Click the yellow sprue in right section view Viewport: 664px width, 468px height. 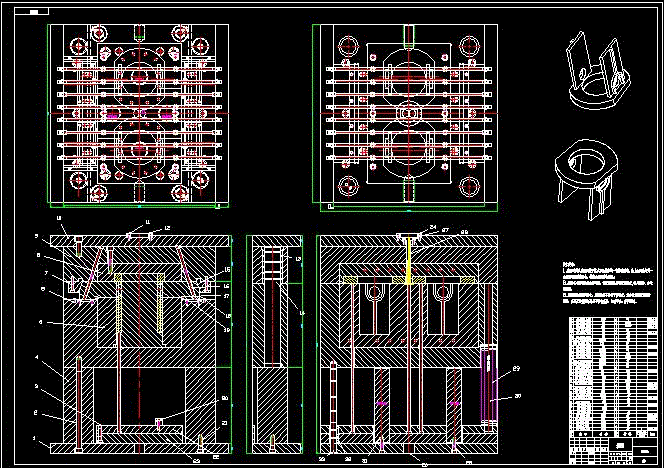409,260
